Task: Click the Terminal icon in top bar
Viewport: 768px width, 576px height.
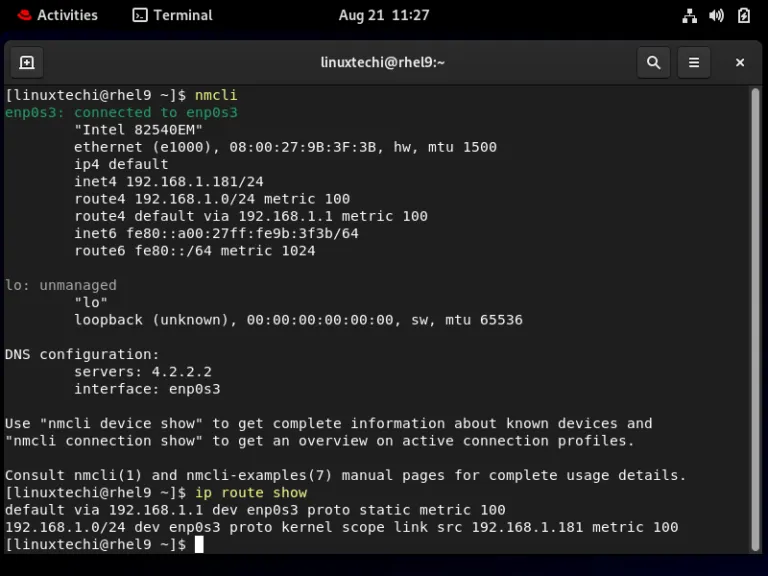Action: coord(140,15)
